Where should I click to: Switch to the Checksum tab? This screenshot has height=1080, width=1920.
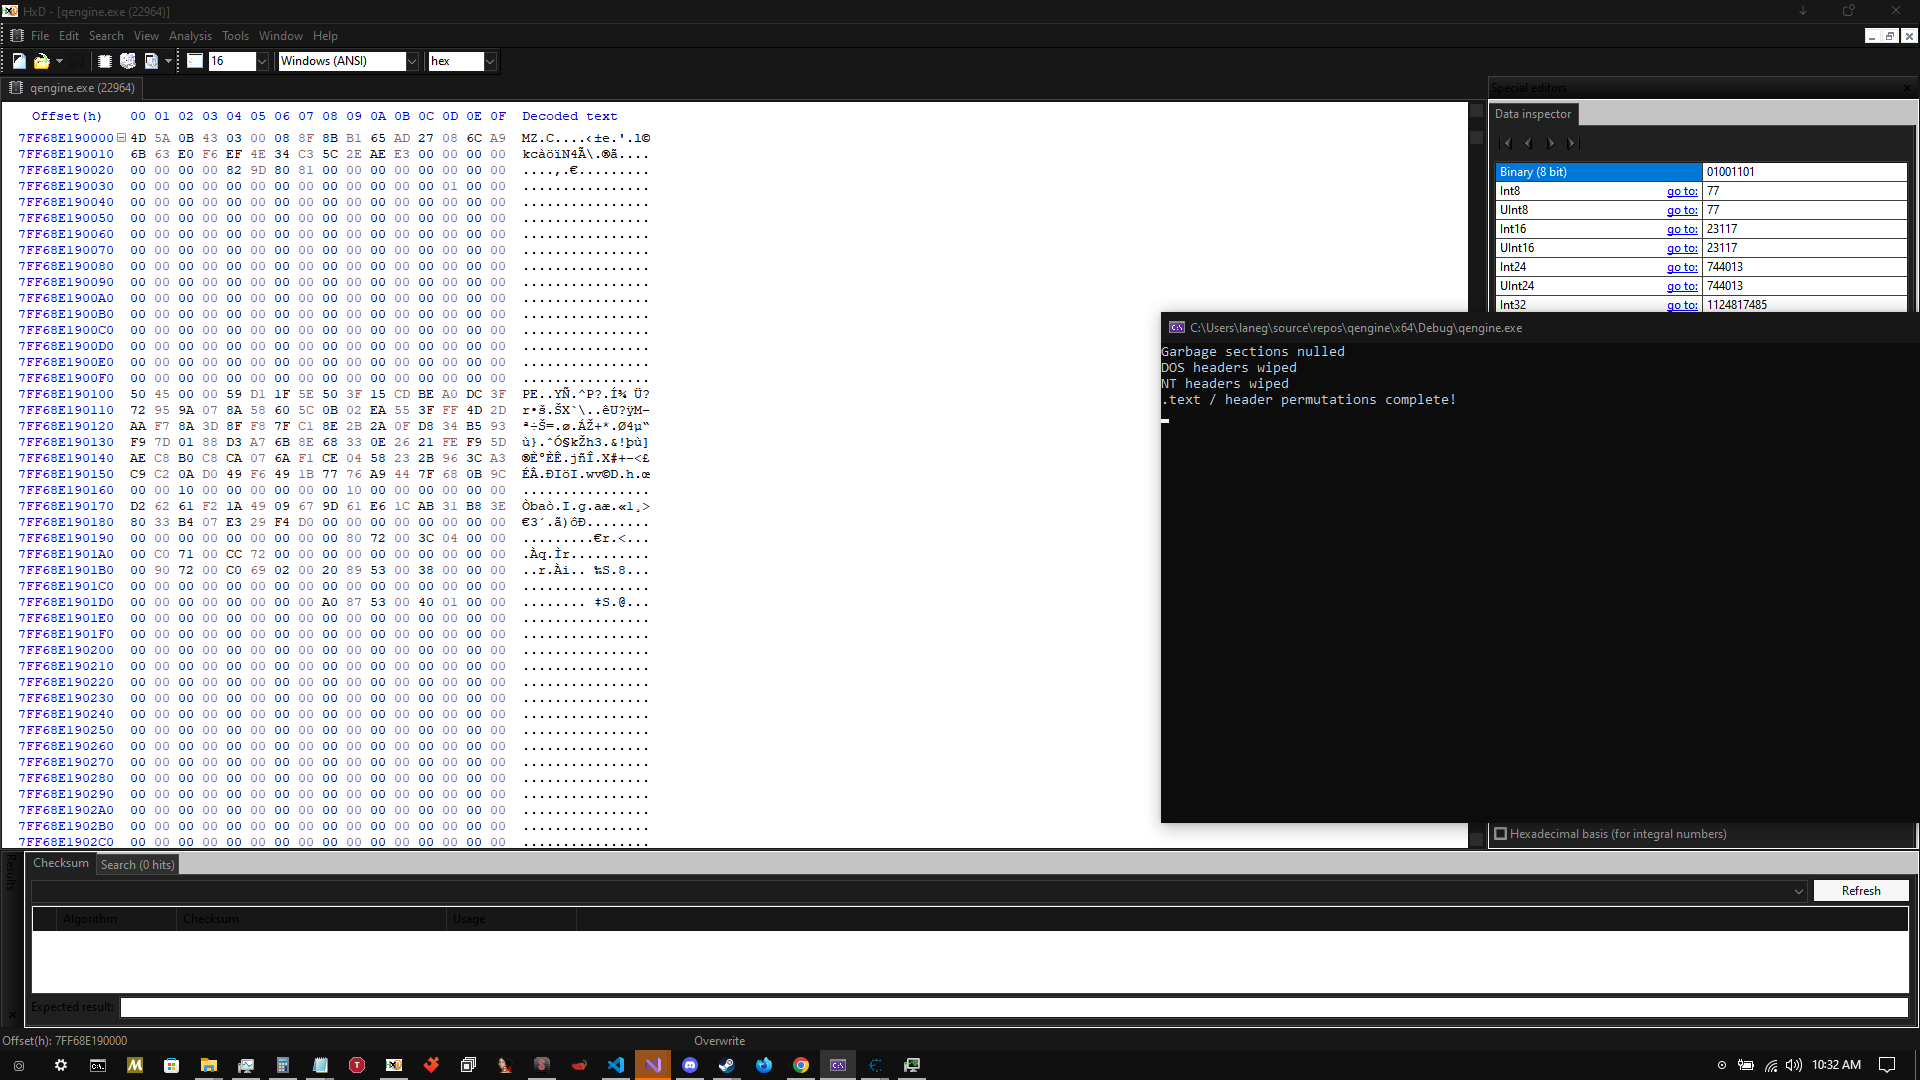(61, 863)
